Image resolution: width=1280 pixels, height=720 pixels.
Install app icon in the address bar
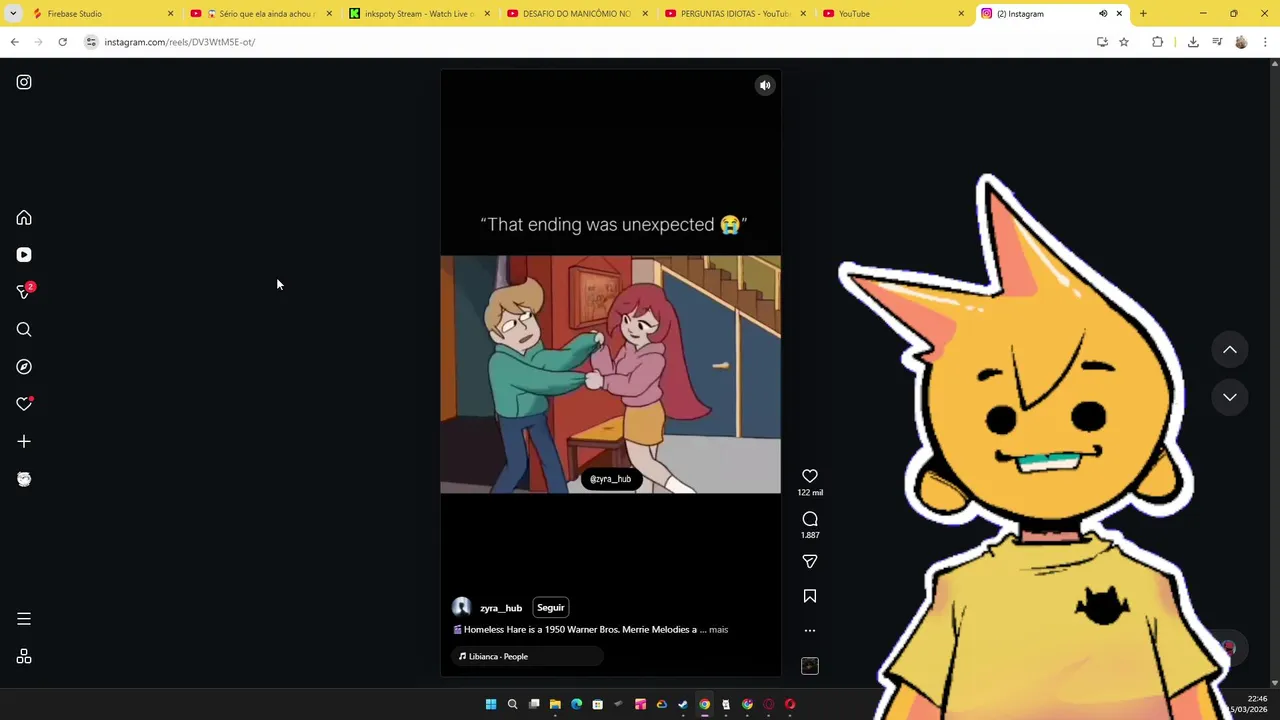1102,42
